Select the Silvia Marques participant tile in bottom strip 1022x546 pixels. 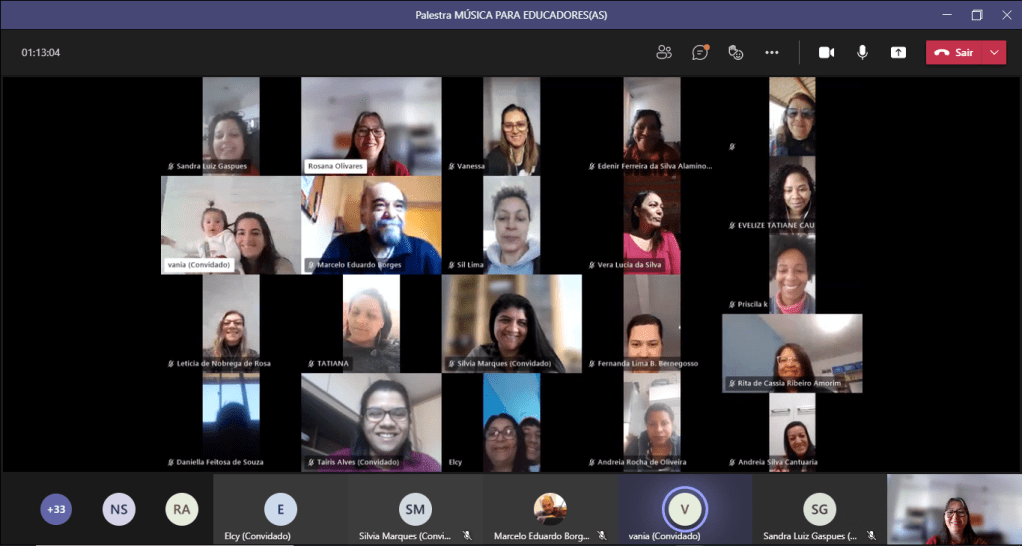click(x=415, y=510)
